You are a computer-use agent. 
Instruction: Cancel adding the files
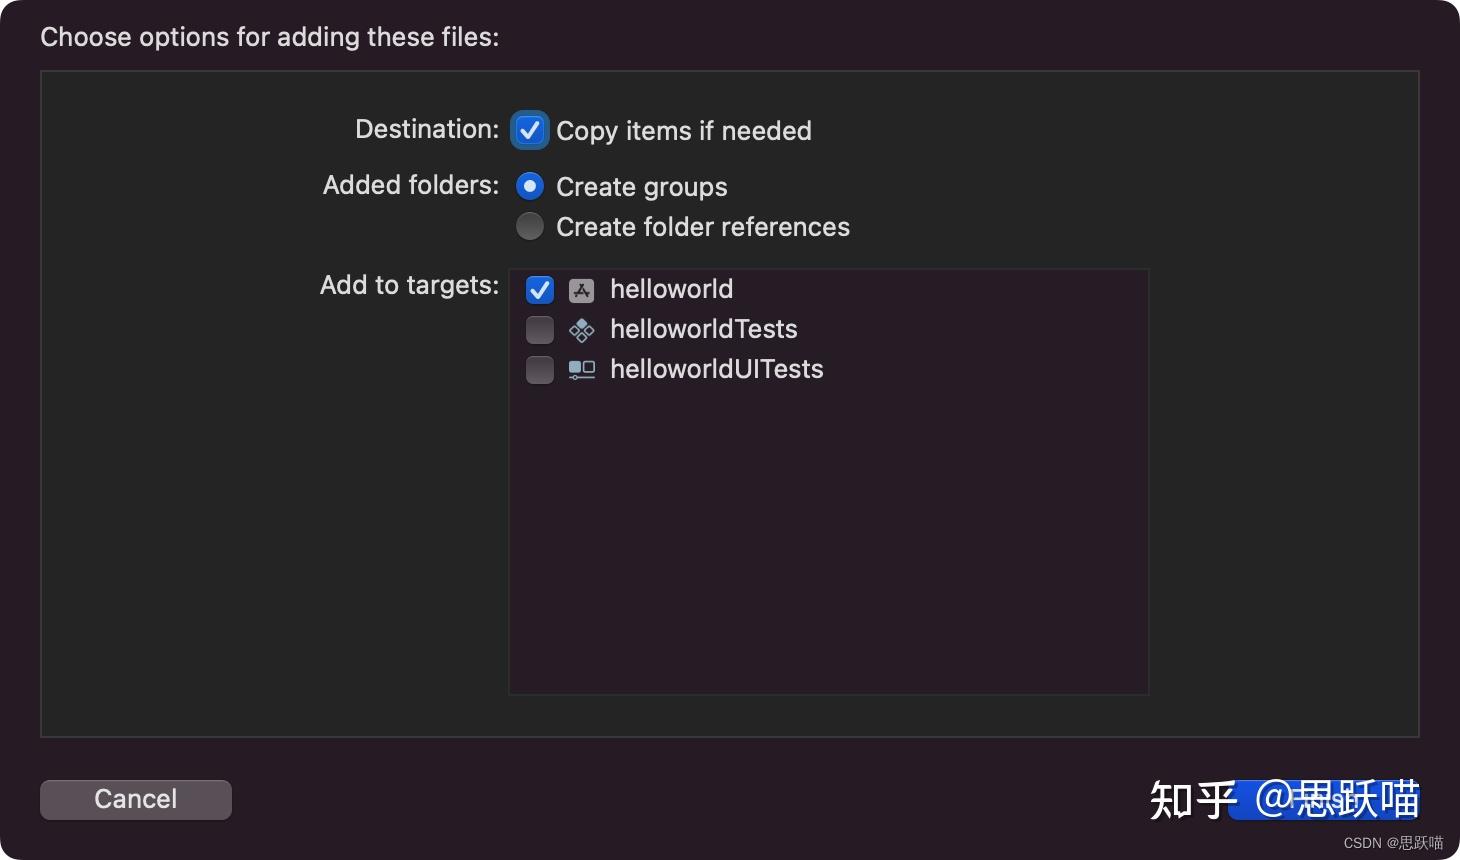coord(136,799)
